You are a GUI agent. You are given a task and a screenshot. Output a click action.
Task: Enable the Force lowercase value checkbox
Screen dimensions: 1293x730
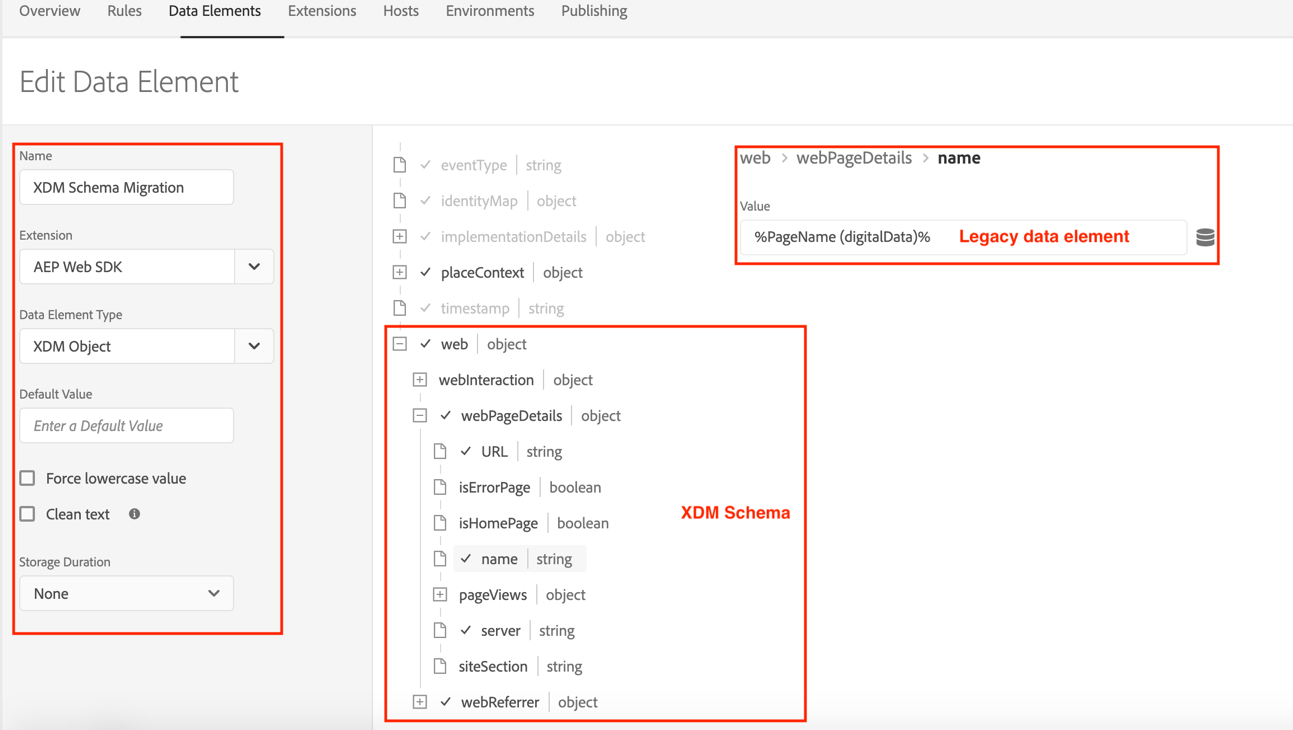coord(29,478)
